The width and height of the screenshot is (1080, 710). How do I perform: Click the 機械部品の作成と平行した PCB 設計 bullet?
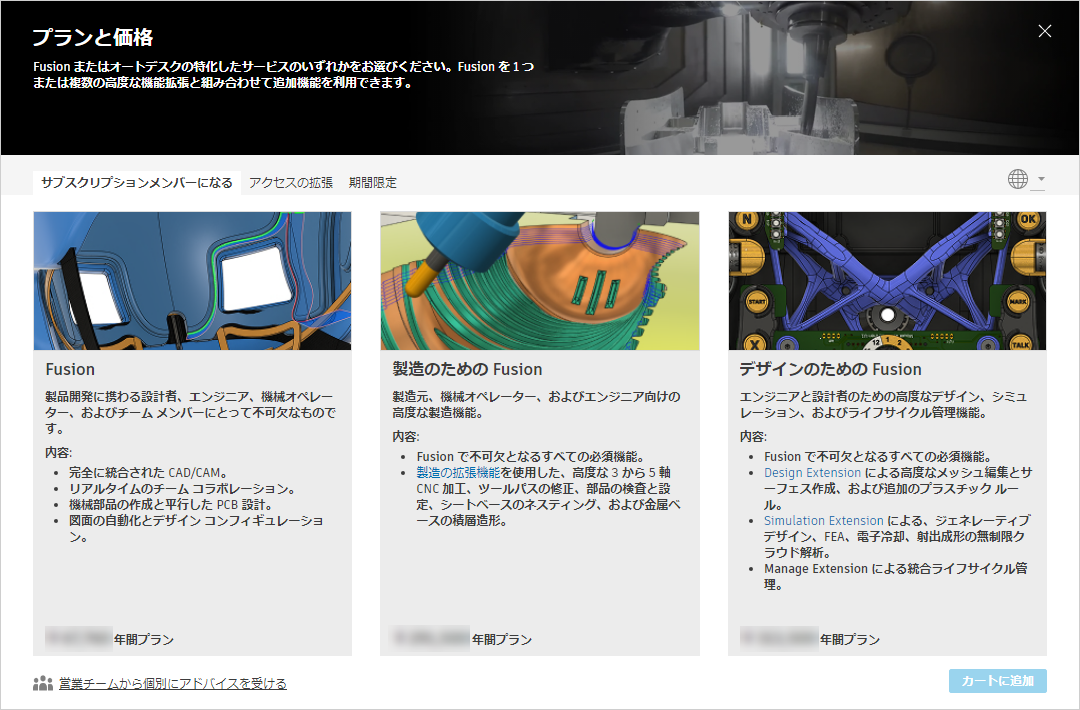pos(172,504)
